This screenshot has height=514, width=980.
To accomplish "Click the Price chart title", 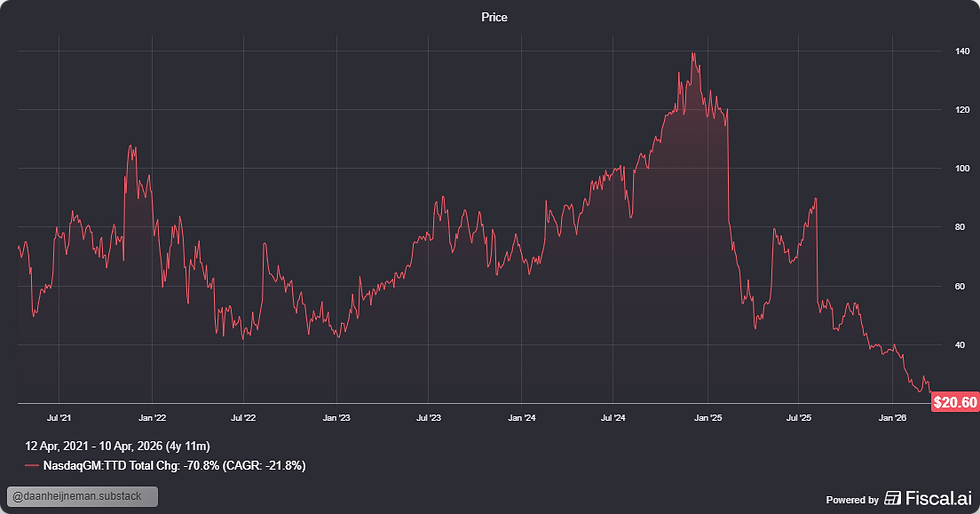I will (494, 18).
